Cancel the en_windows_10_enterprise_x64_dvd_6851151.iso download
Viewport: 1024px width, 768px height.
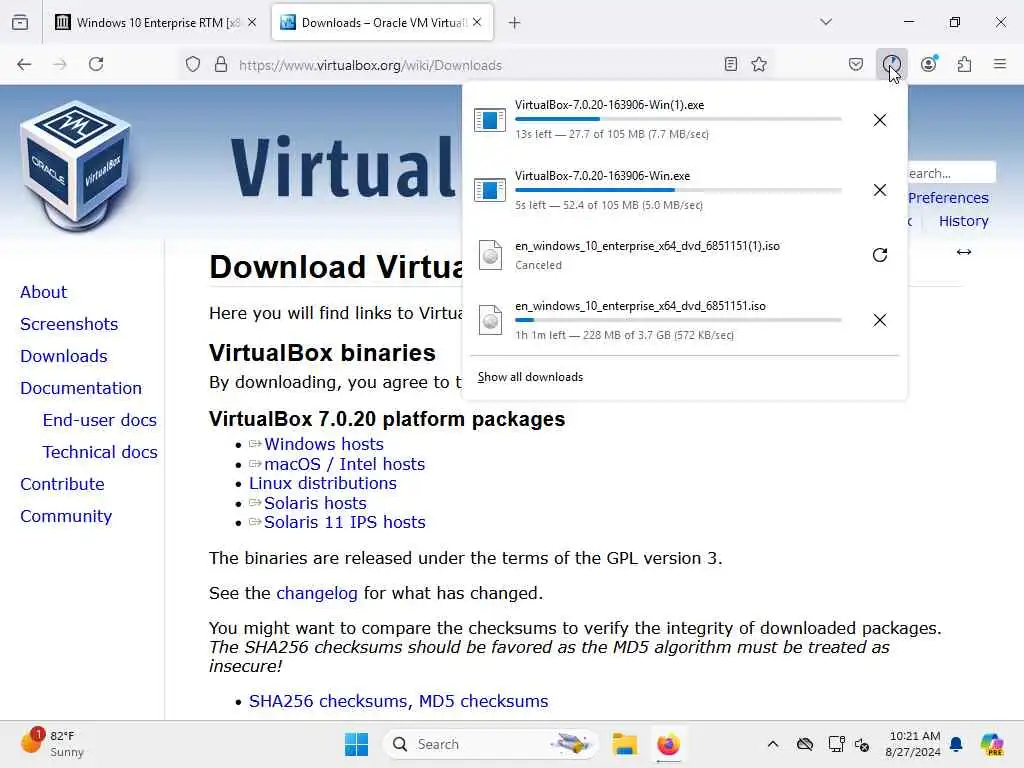pyautogui.click(x=880, y=320)
